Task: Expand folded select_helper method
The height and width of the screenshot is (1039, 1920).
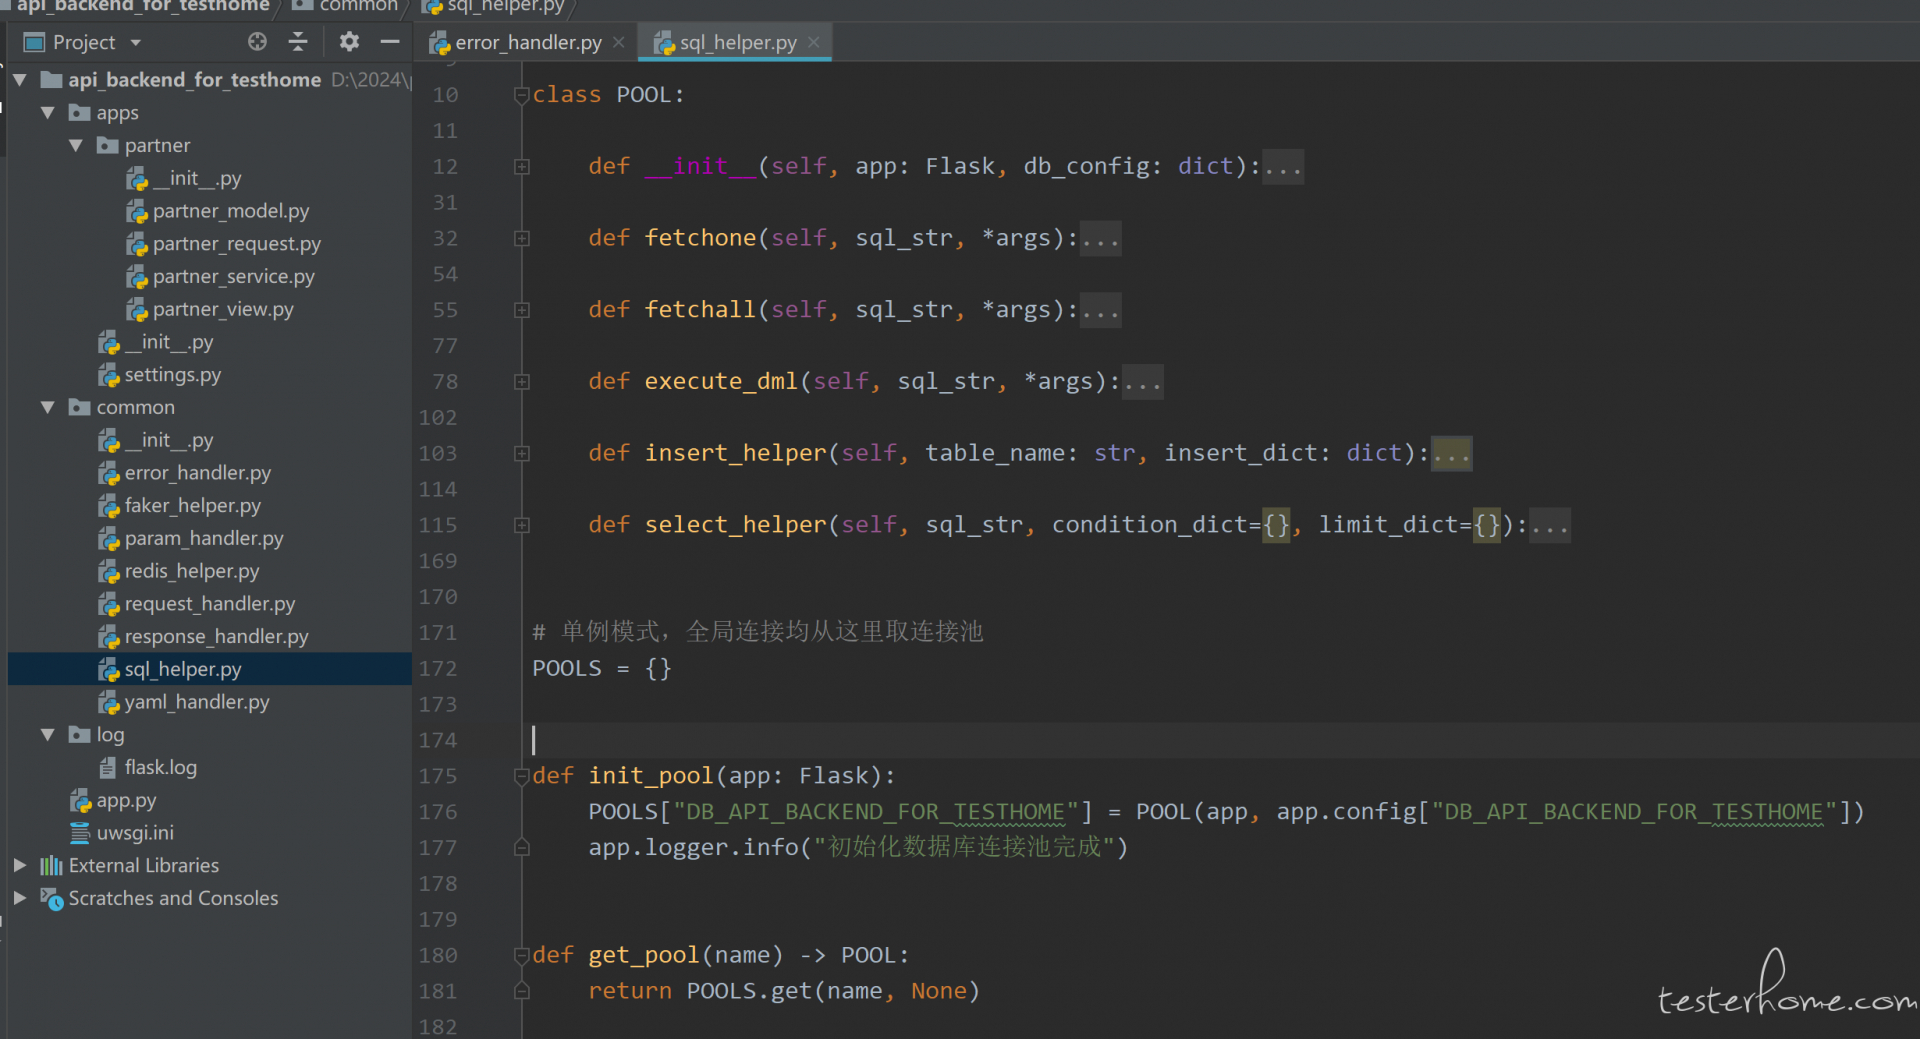Action: point(521,525)
